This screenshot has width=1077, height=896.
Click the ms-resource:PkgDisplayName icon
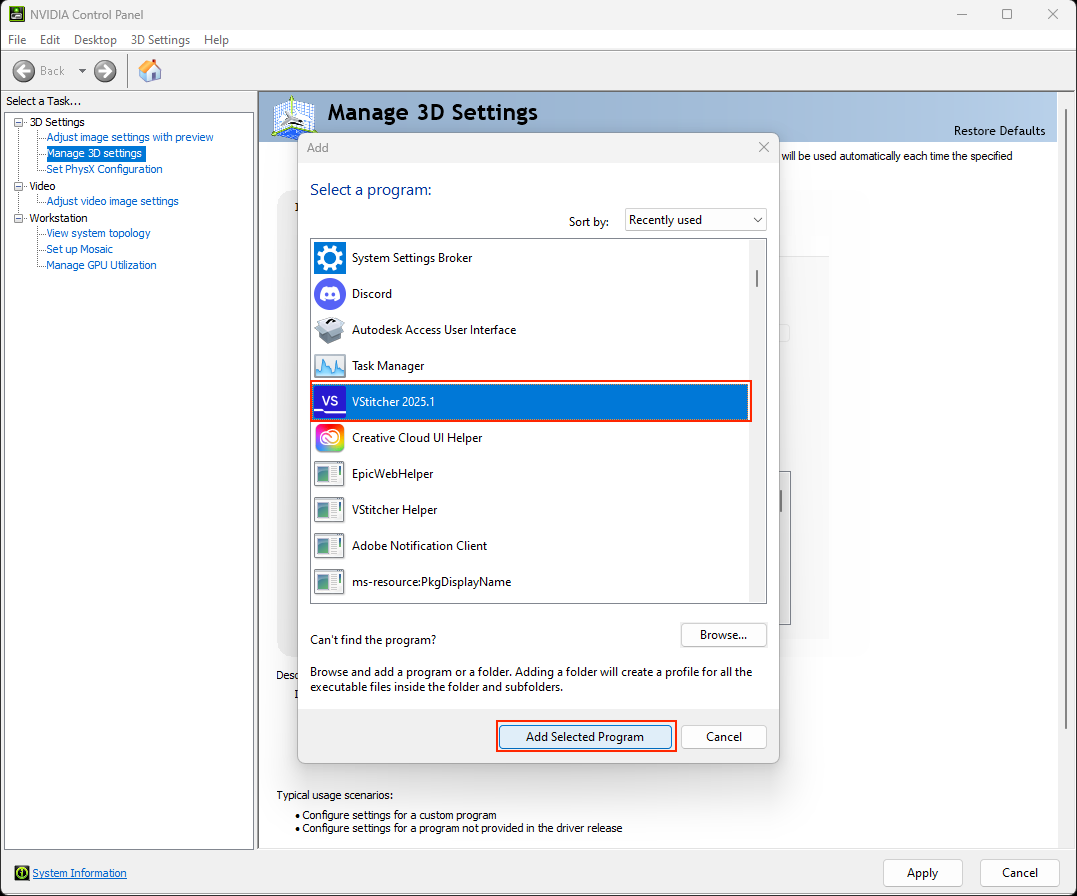[x=330, y=582]
